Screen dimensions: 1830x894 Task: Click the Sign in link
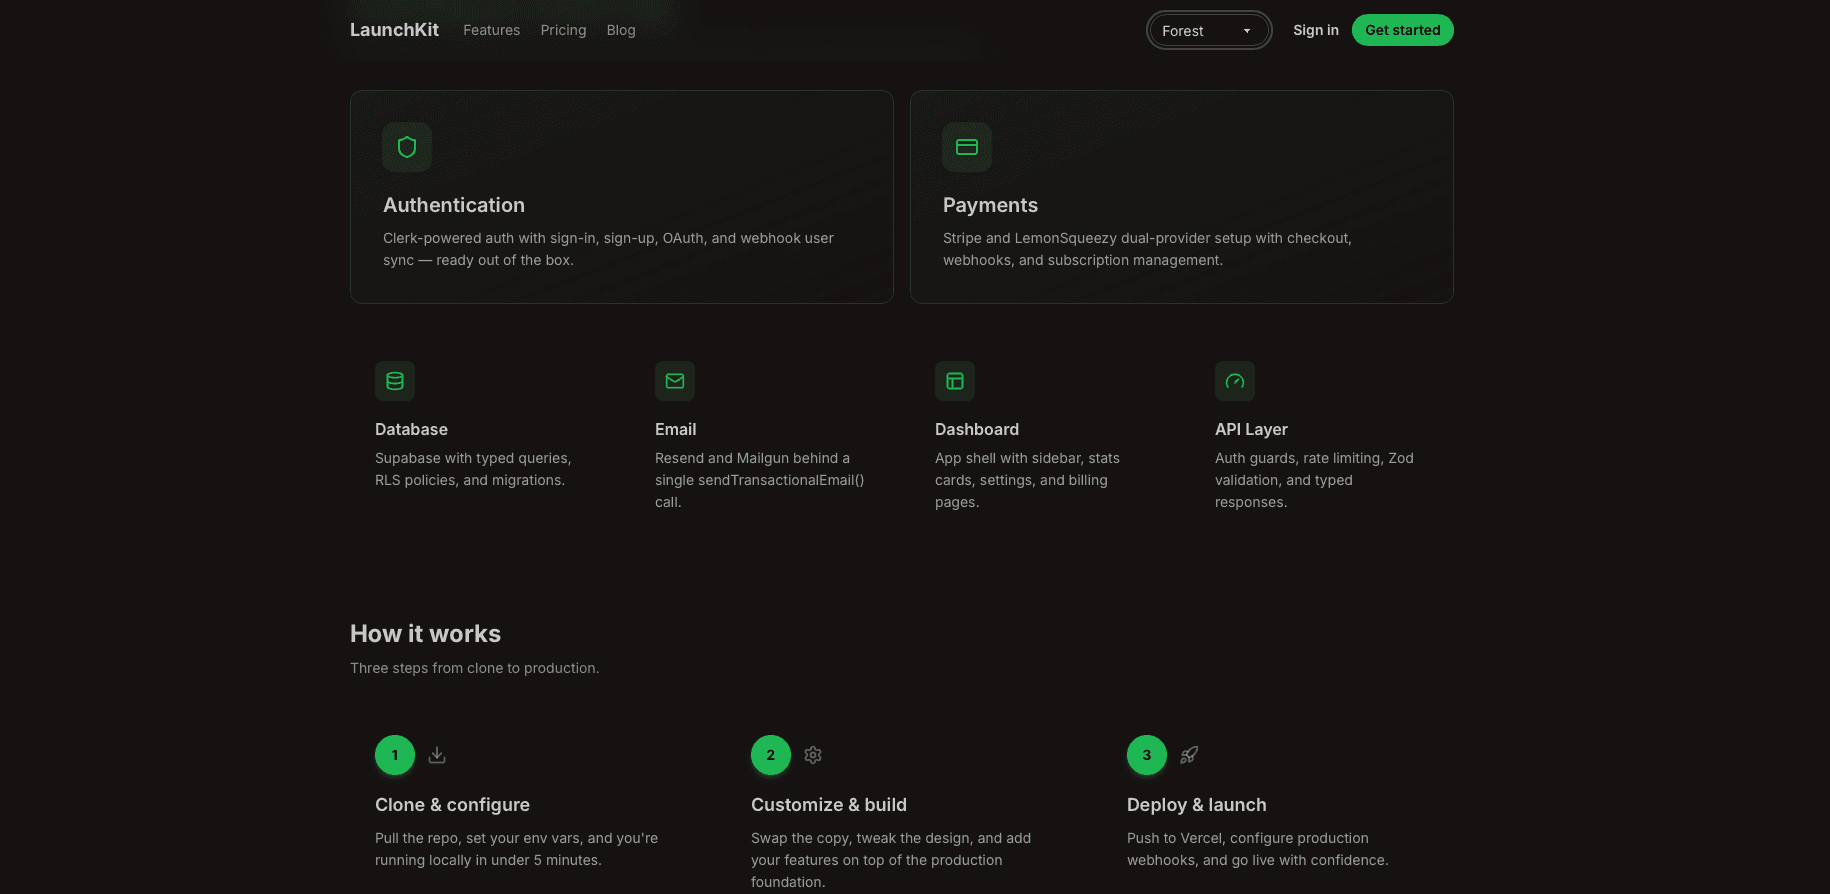(1316, 30)
